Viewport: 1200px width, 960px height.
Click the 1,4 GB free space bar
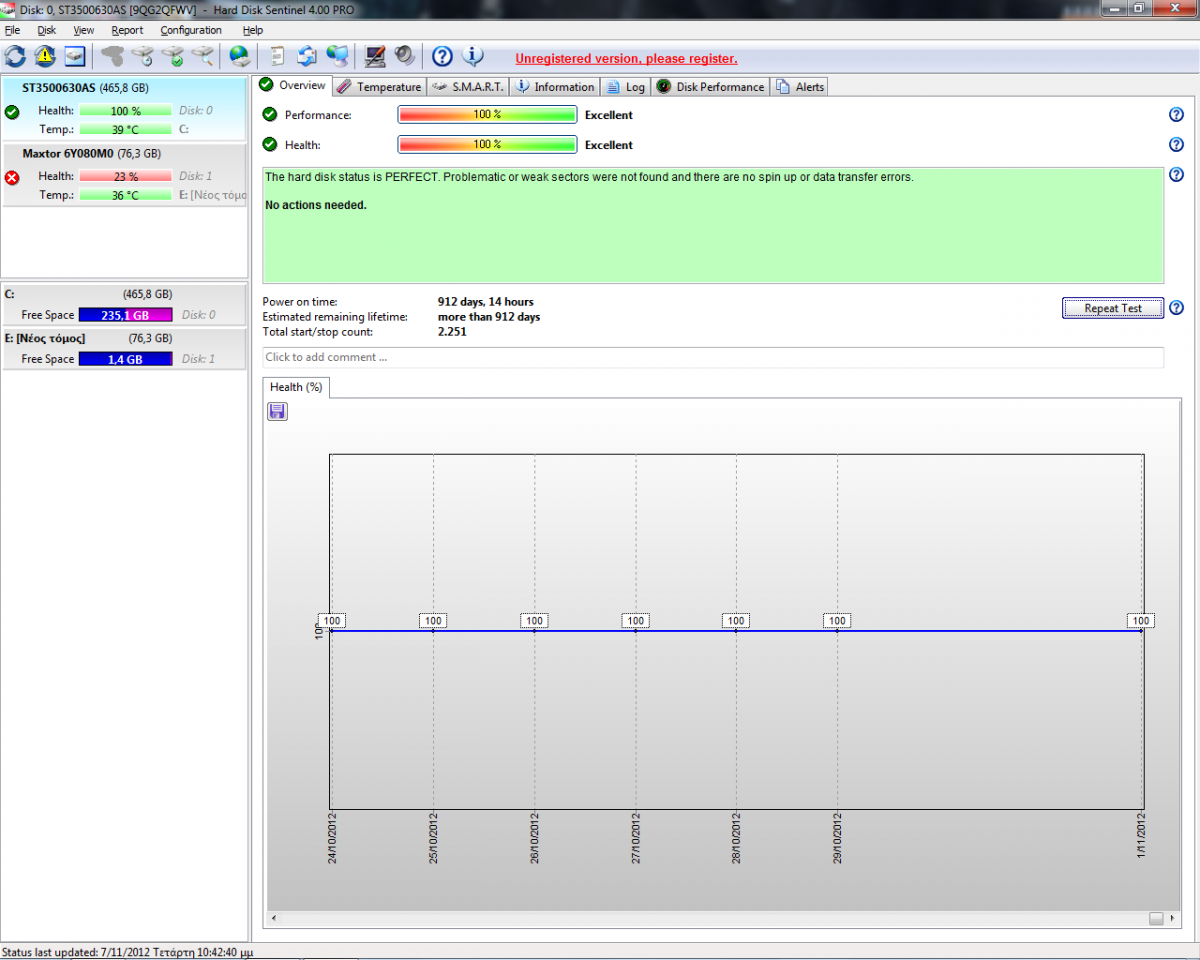tap(125, 359)
